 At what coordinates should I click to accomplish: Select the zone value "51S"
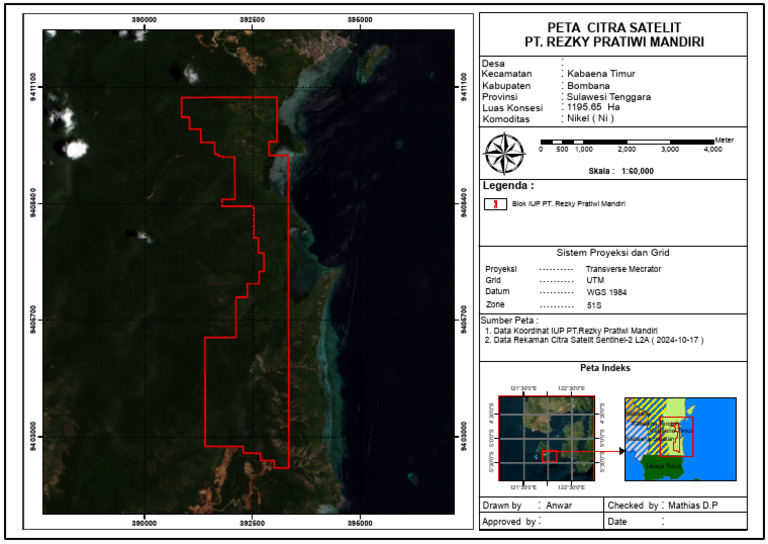(x=594, y=306)
